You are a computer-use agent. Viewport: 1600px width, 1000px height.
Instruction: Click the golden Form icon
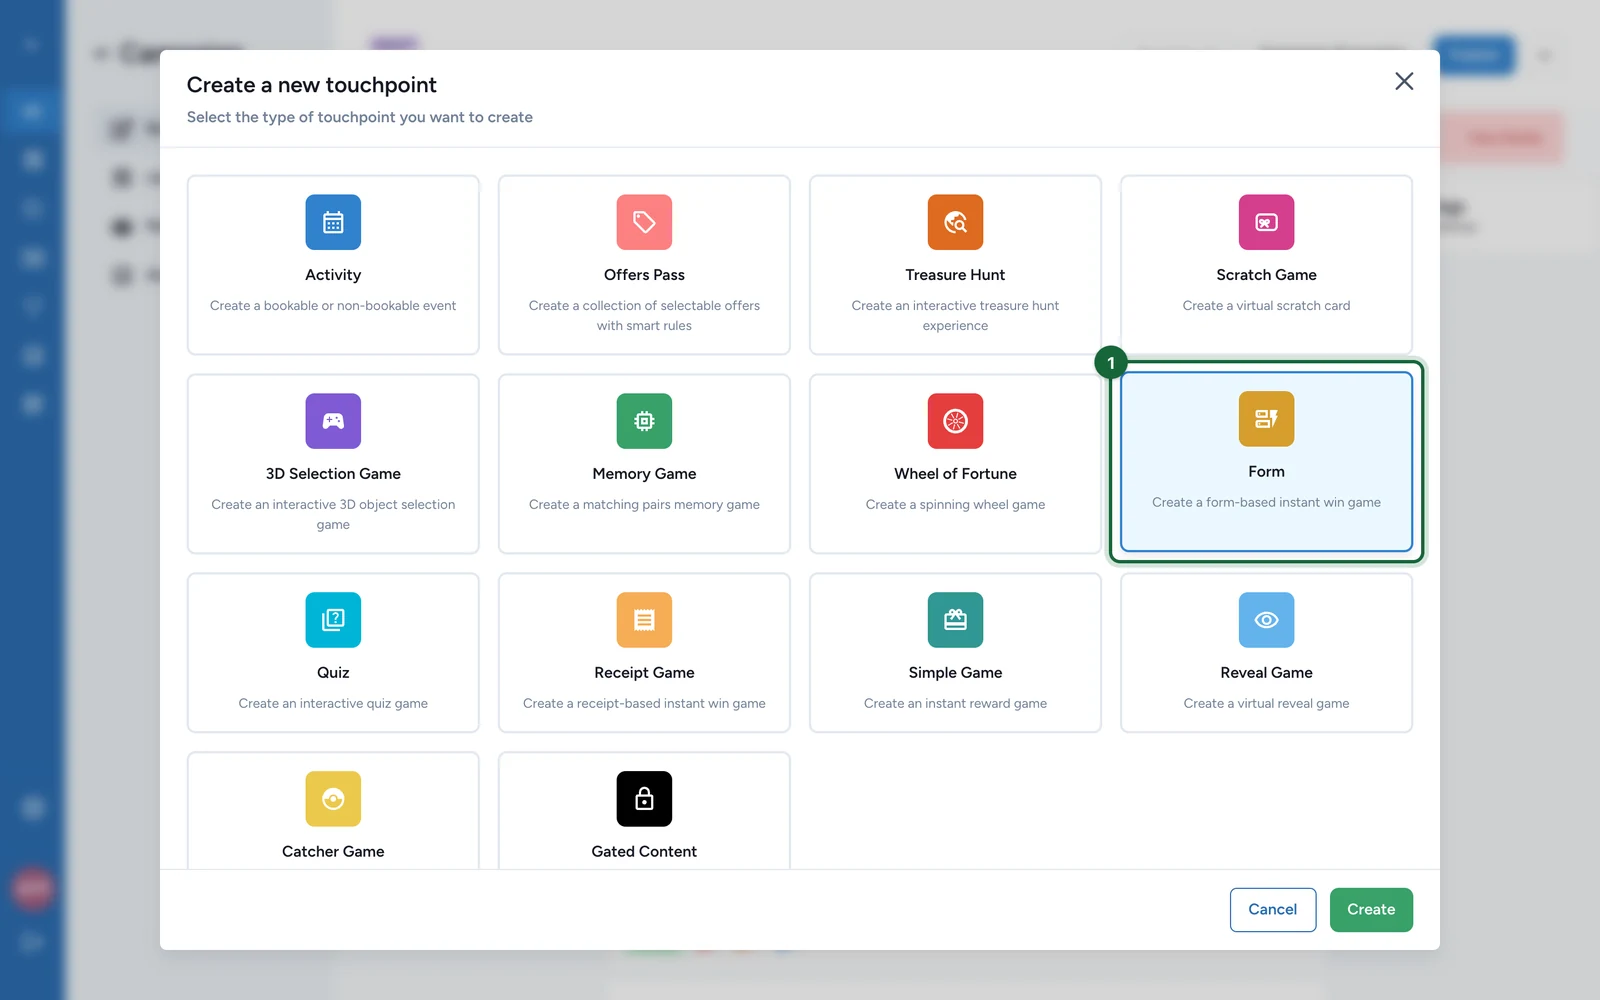(1266, 419)
